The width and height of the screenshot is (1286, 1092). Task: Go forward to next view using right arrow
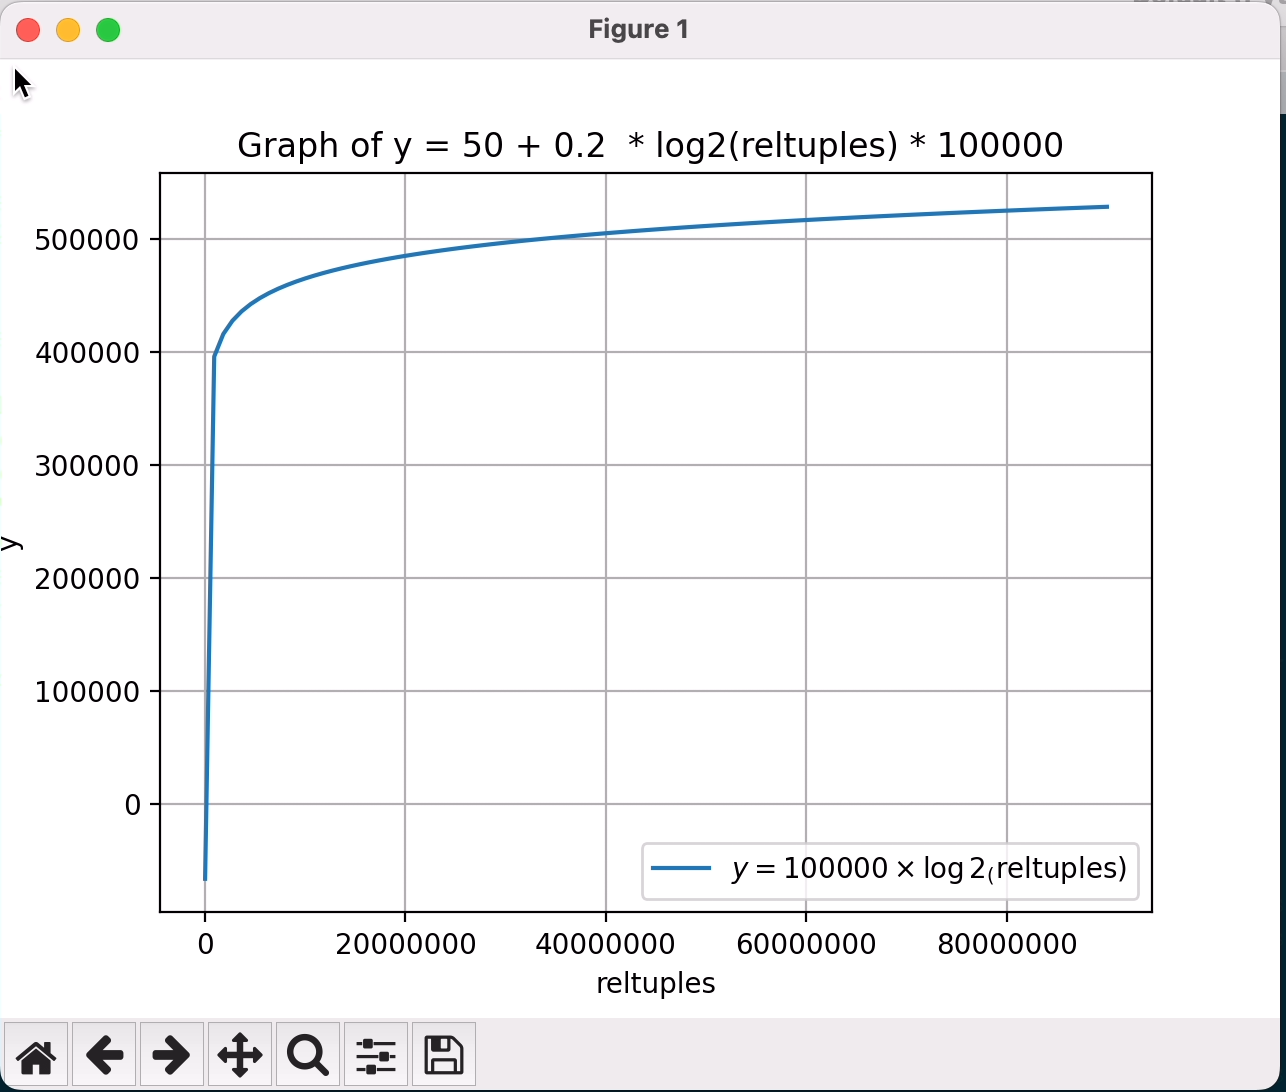(x=172, y=1054)
